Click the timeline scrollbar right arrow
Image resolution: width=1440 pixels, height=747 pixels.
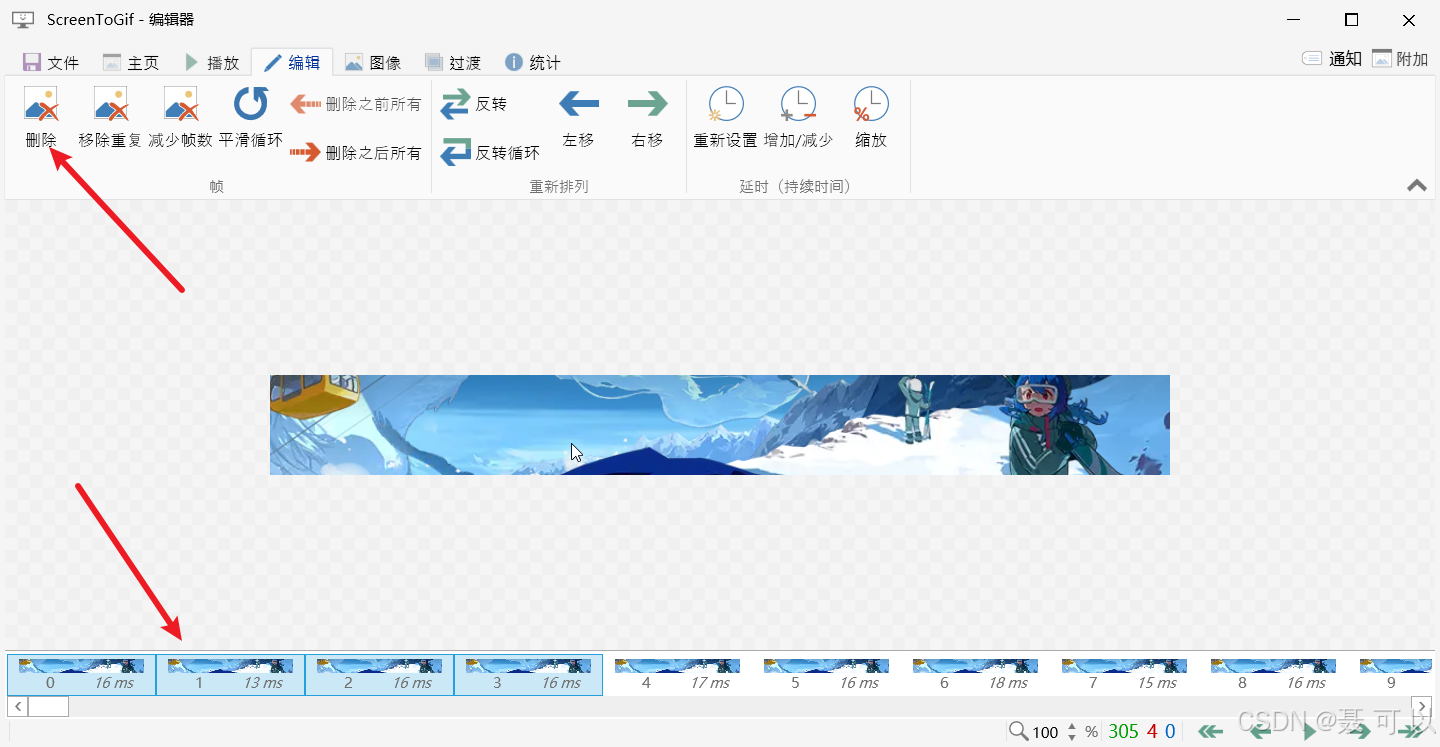(1422, 706)
